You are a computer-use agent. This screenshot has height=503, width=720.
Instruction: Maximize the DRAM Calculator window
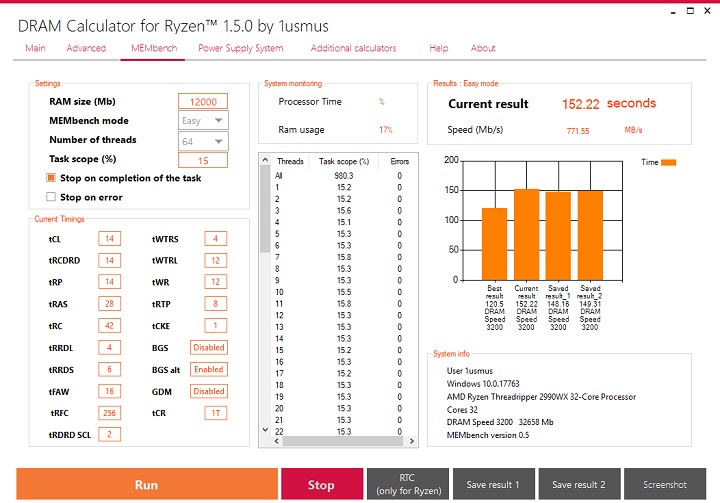point(690,11)
